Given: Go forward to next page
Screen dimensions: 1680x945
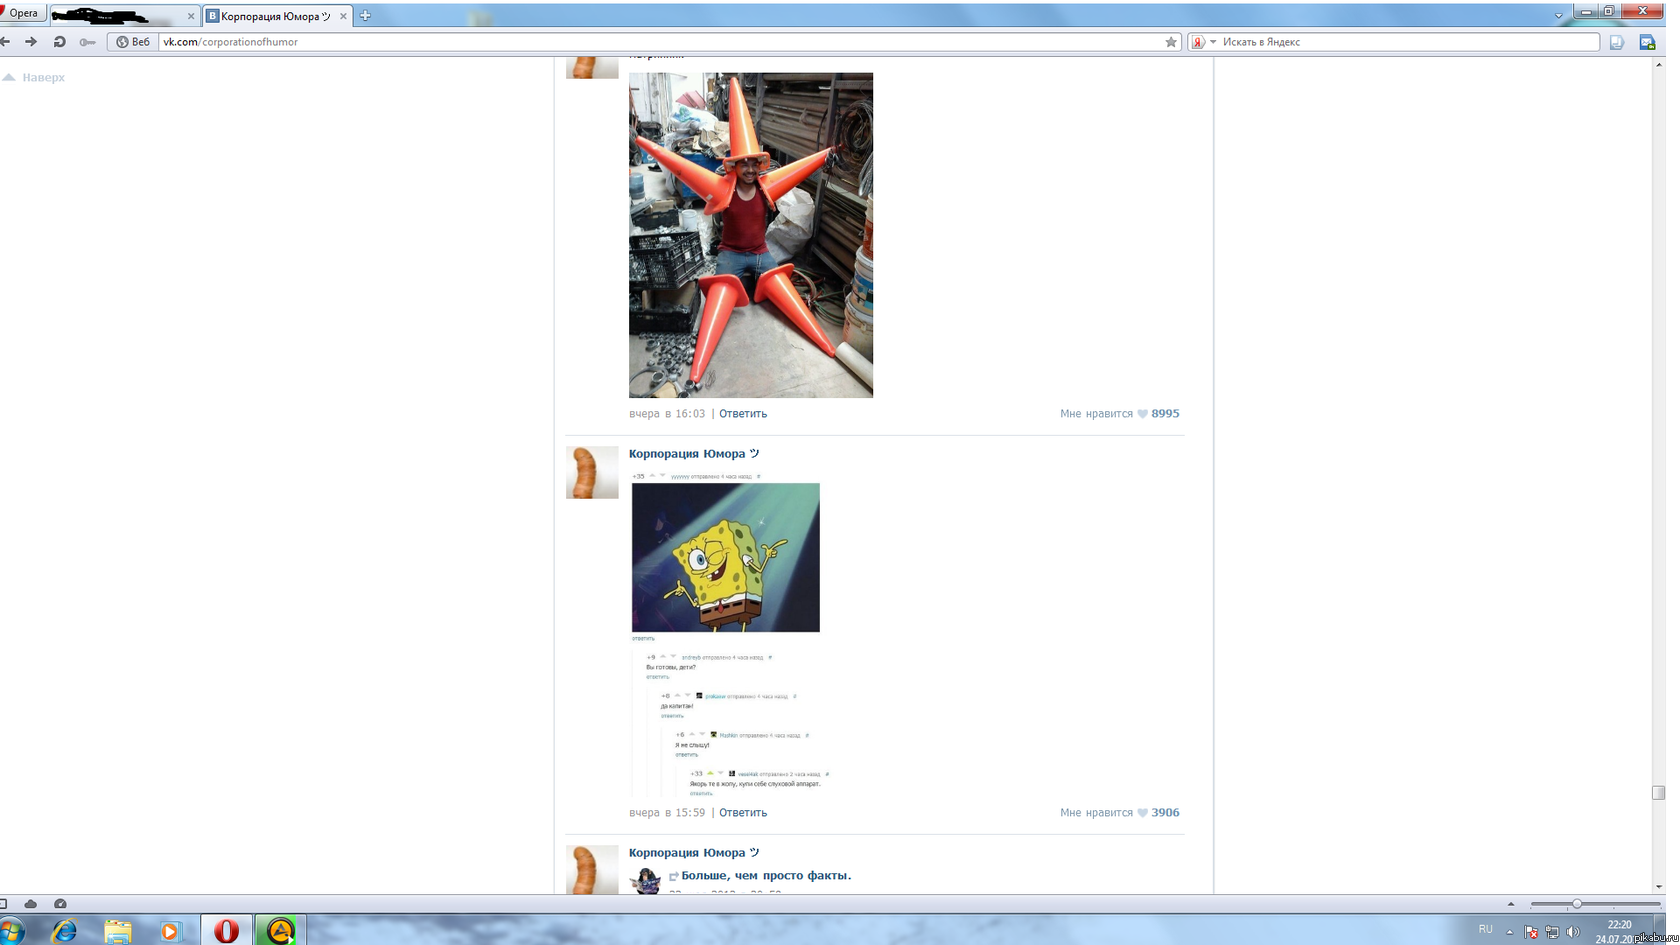Looking at the screenshot, I should pos(31,42).
